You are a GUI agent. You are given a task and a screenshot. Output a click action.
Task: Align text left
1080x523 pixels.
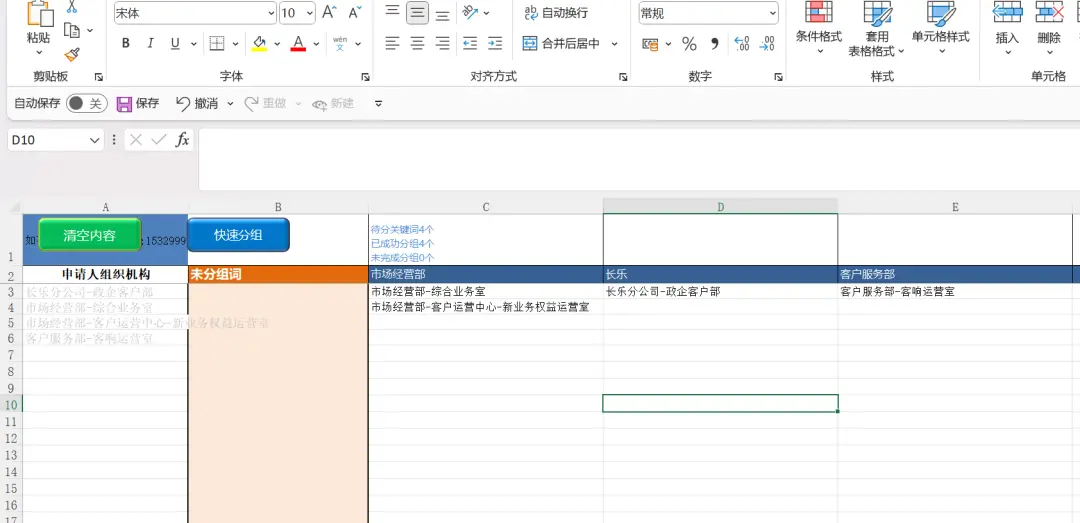[x=392, y=43]
